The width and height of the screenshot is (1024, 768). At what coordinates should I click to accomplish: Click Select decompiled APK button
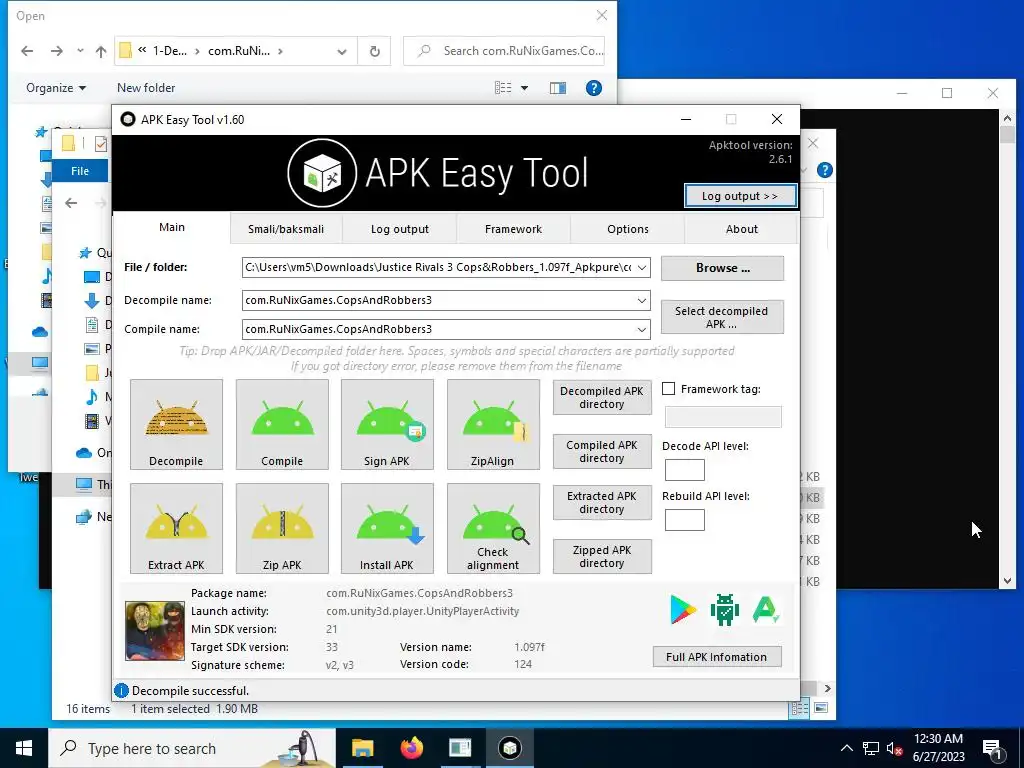pos(722,317)
